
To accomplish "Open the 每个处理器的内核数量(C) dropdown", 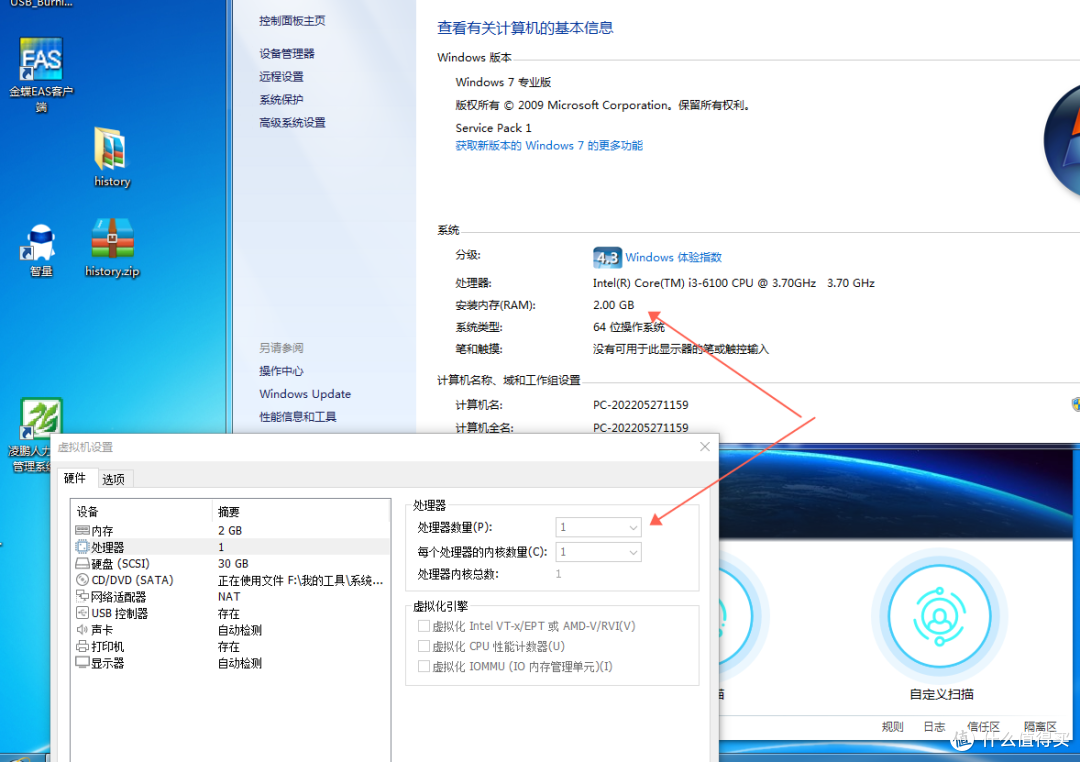I will tap(598, 552).
